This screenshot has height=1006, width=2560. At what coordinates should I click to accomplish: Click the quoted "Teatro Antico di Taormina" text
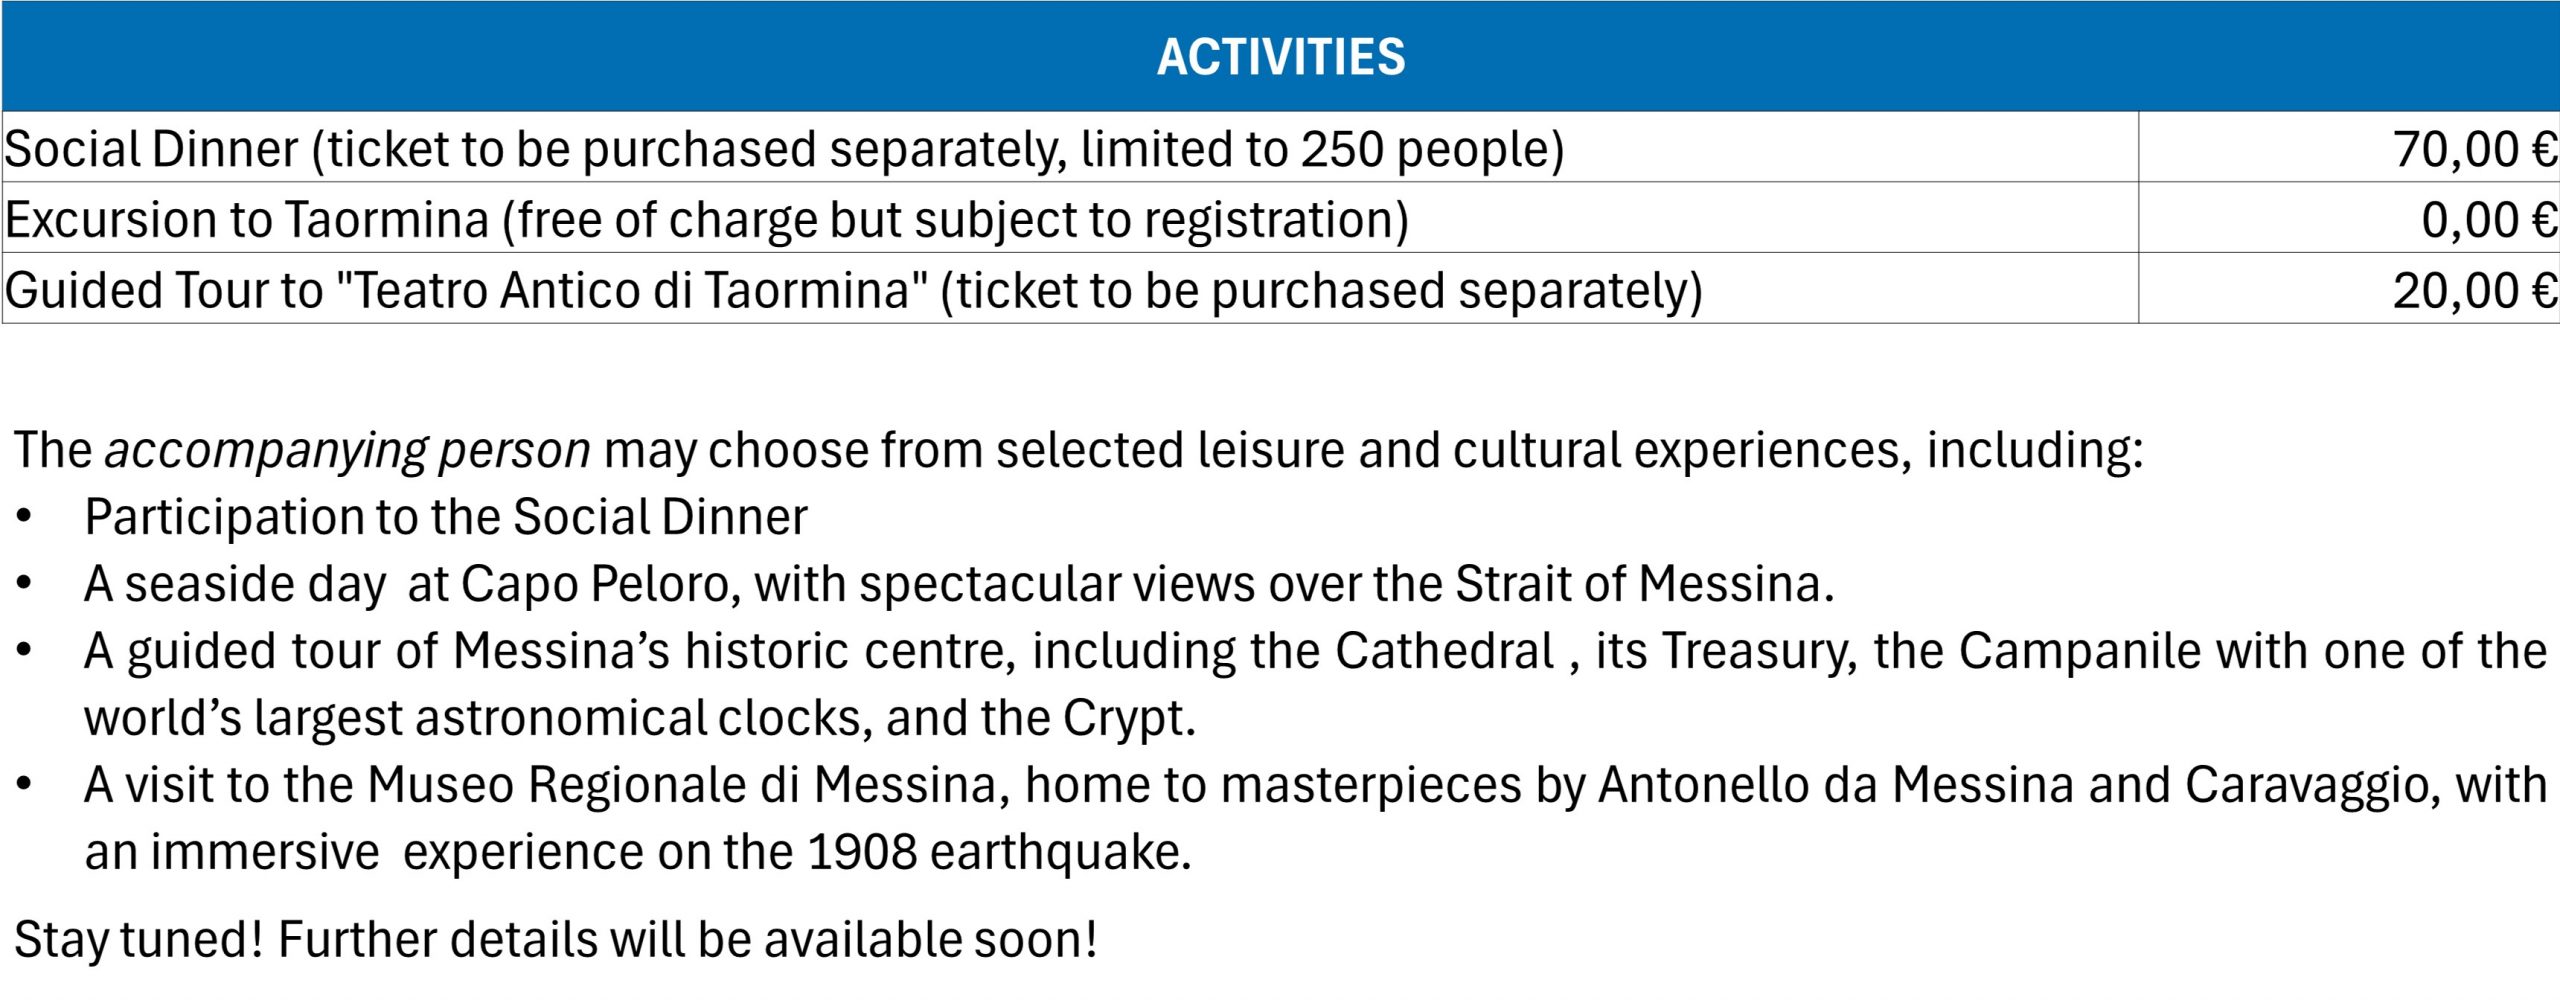coord(631,291)
